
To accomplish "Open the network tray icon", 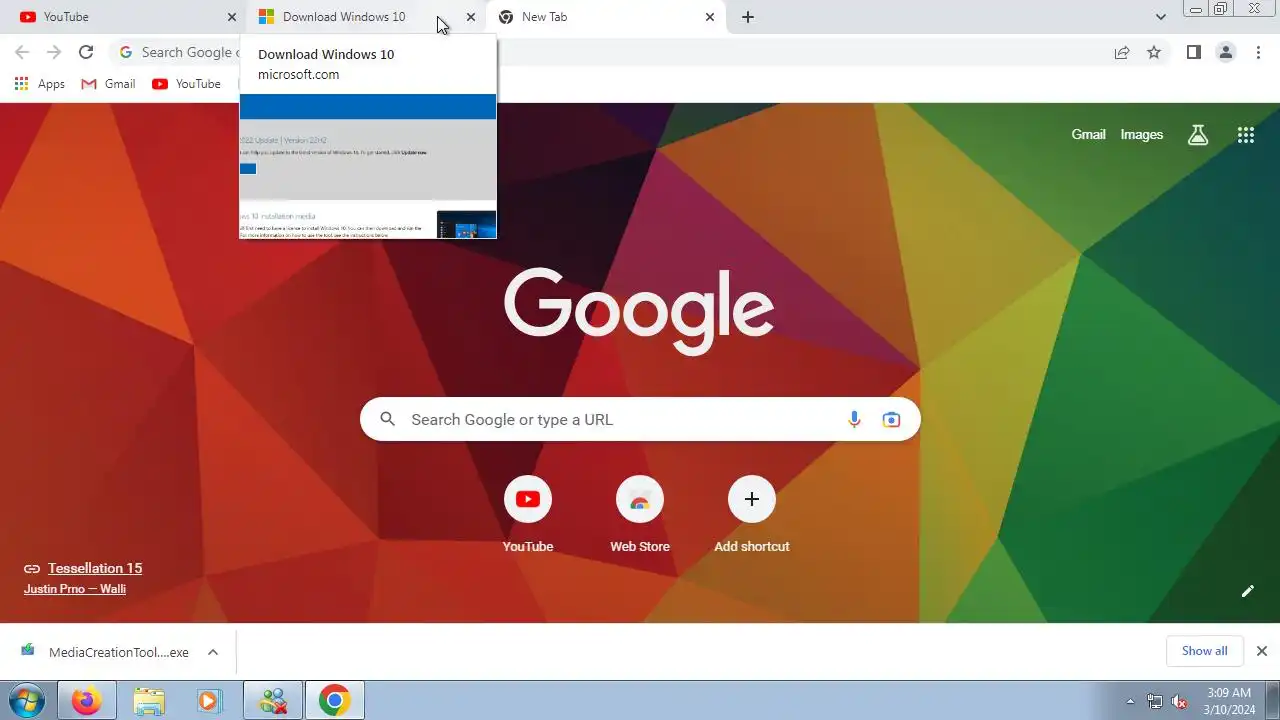I will pos(1154,701).
